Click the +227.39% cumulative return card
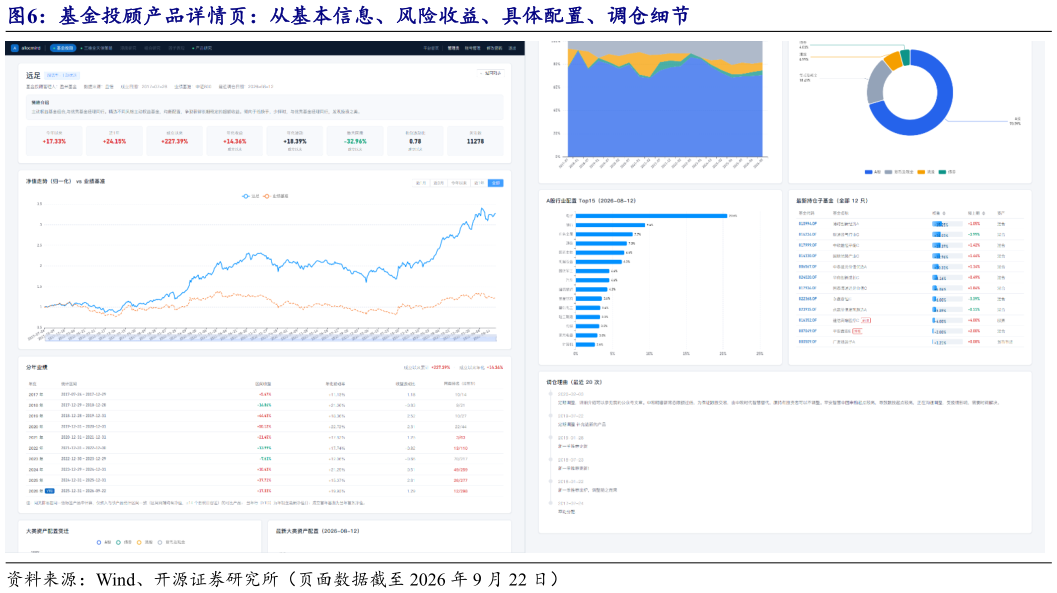Viewport: 1057px width, 593px height. point(175,141)
